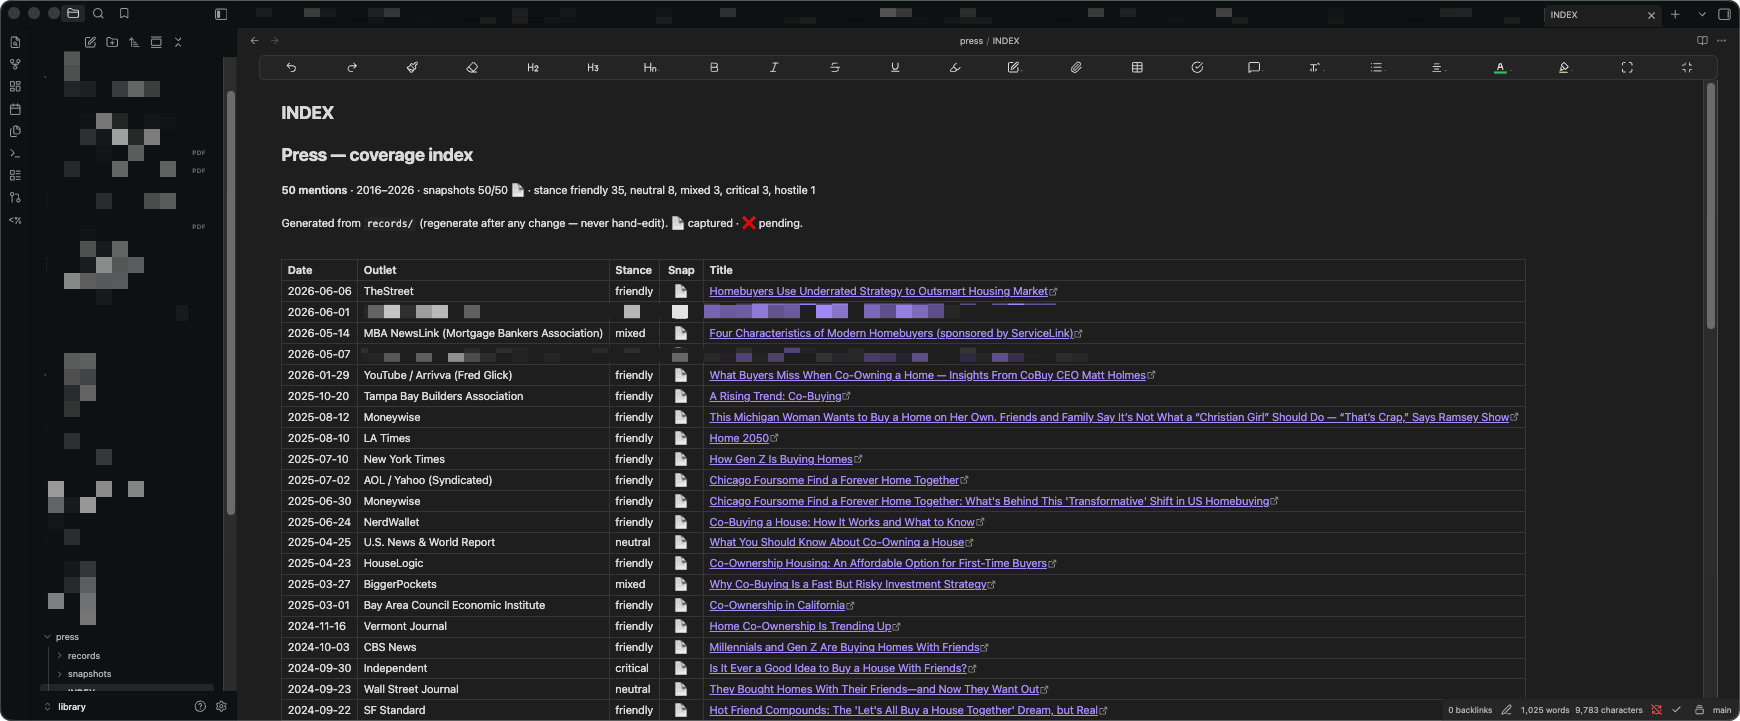The image size is (1740, 721).
Task: Open the list style dropdown
Action: 1377,67
